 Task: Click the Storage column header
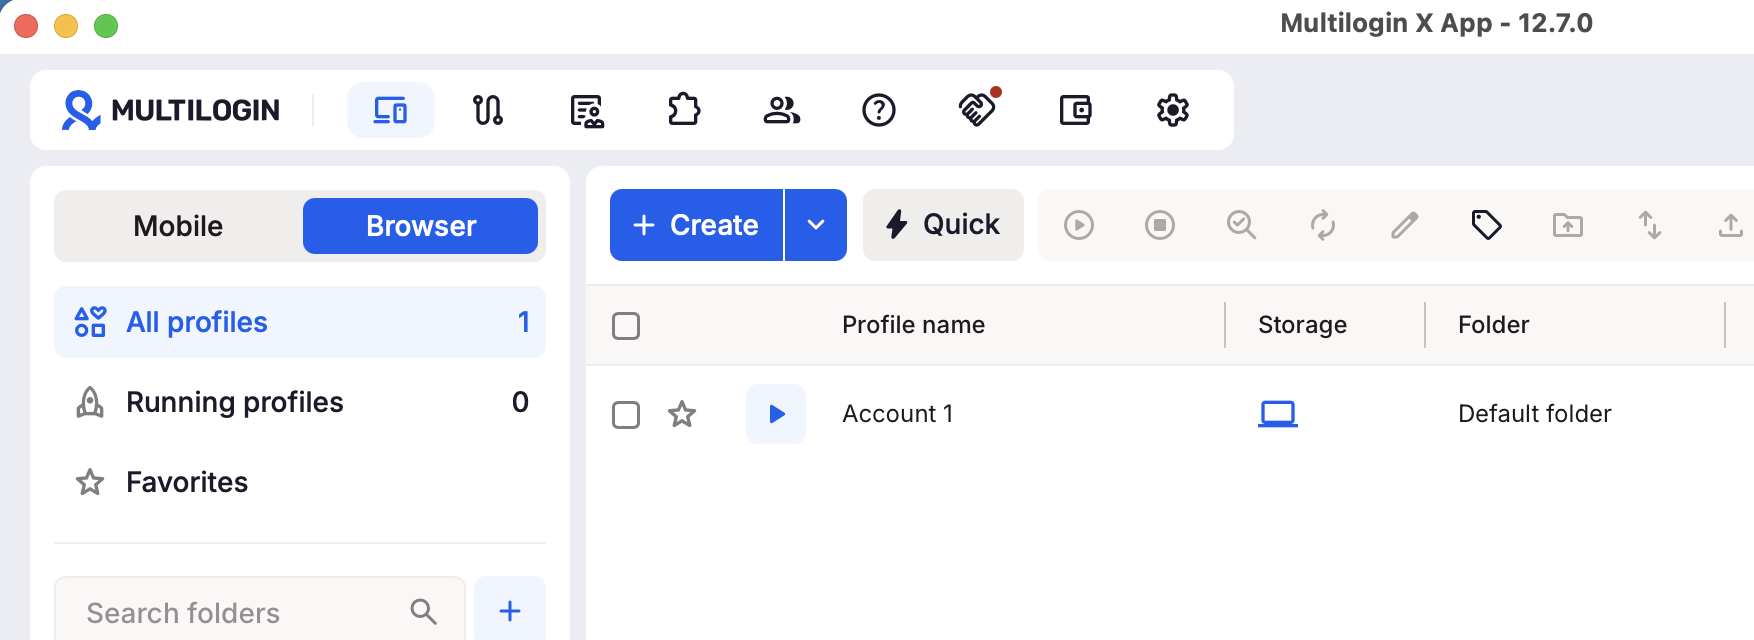1302,325
